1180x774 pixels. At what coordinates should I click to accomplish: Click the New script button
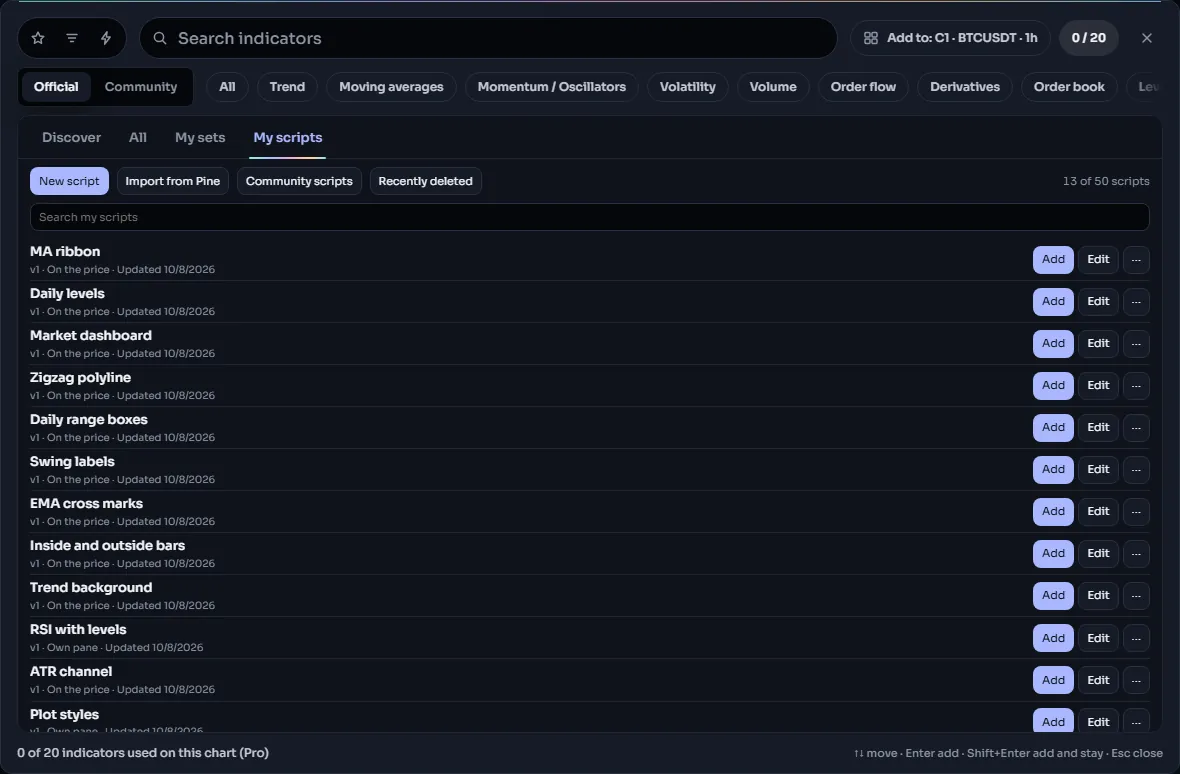click(x=69, y=181)
